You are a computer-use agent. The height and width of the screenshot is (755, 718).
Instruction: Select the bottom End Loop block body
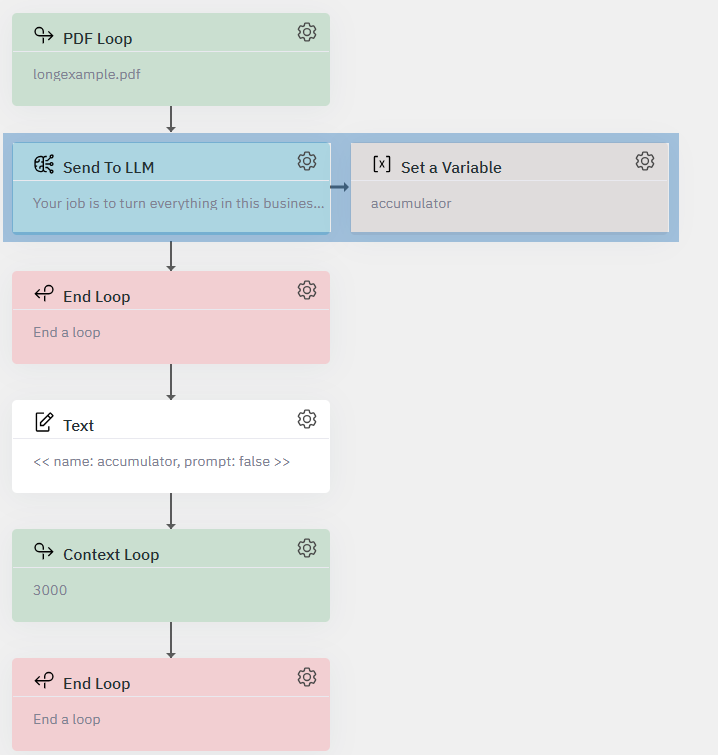[x=171, y=723]
